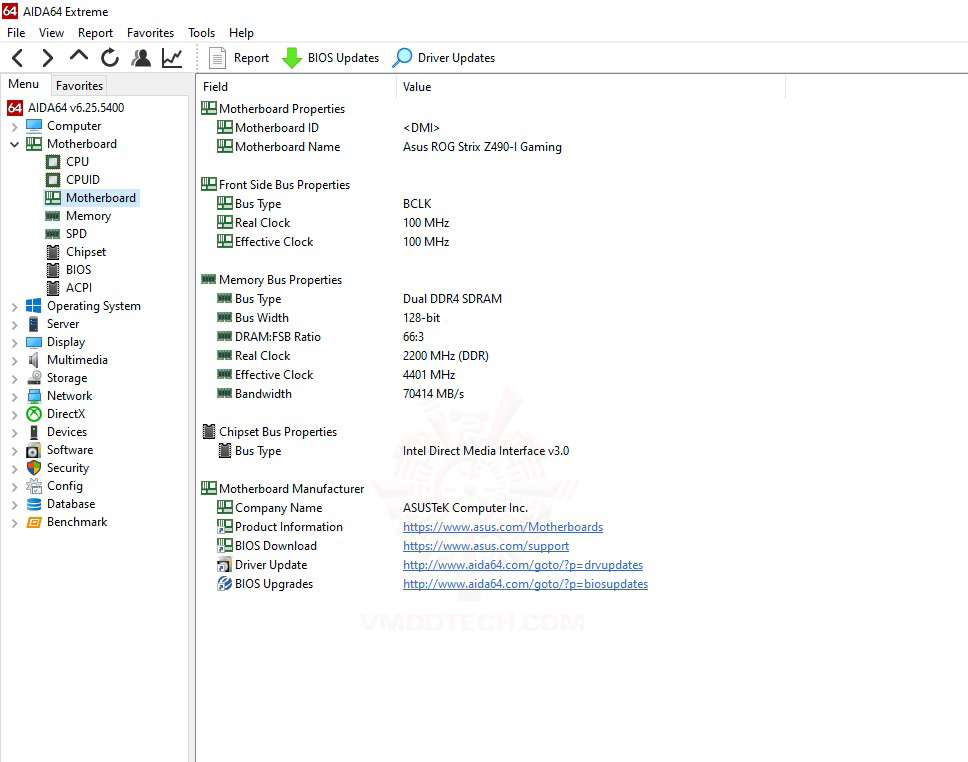Select the CPUID icon in tree
The width and height of the screenshot is (968, 762).
tap(53, 180)
